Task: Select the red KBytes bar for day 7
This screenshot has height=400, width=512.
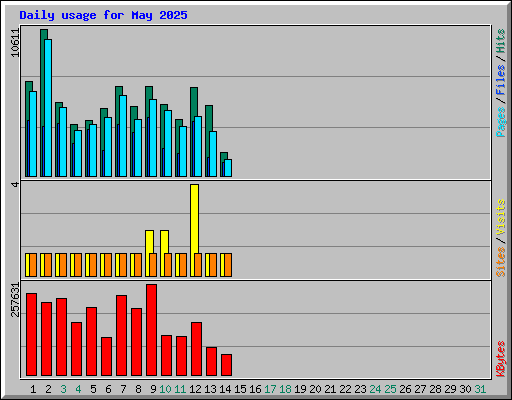Action: pos(121,335)
